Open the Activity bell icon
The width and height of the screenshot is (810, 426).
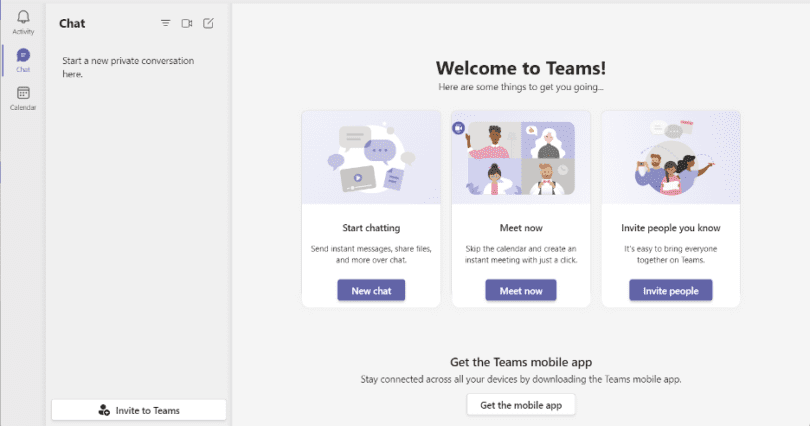click(23, 17)
